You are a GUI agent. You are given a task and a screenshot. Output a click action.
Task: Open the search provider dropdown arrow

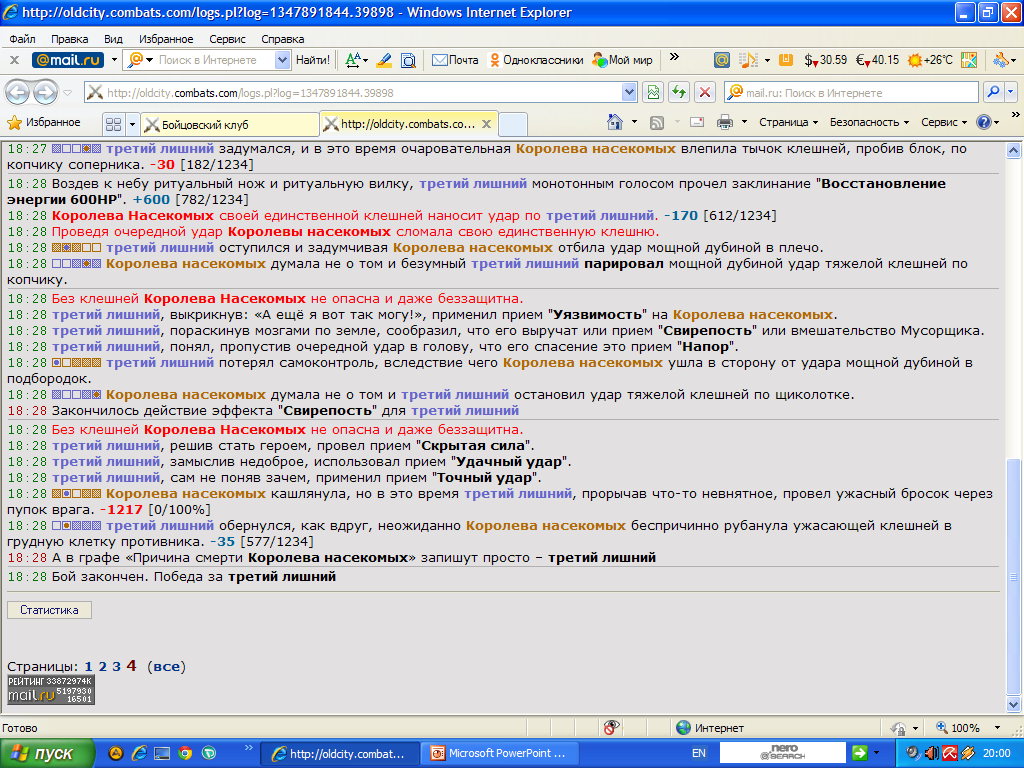pos(1011,93)
